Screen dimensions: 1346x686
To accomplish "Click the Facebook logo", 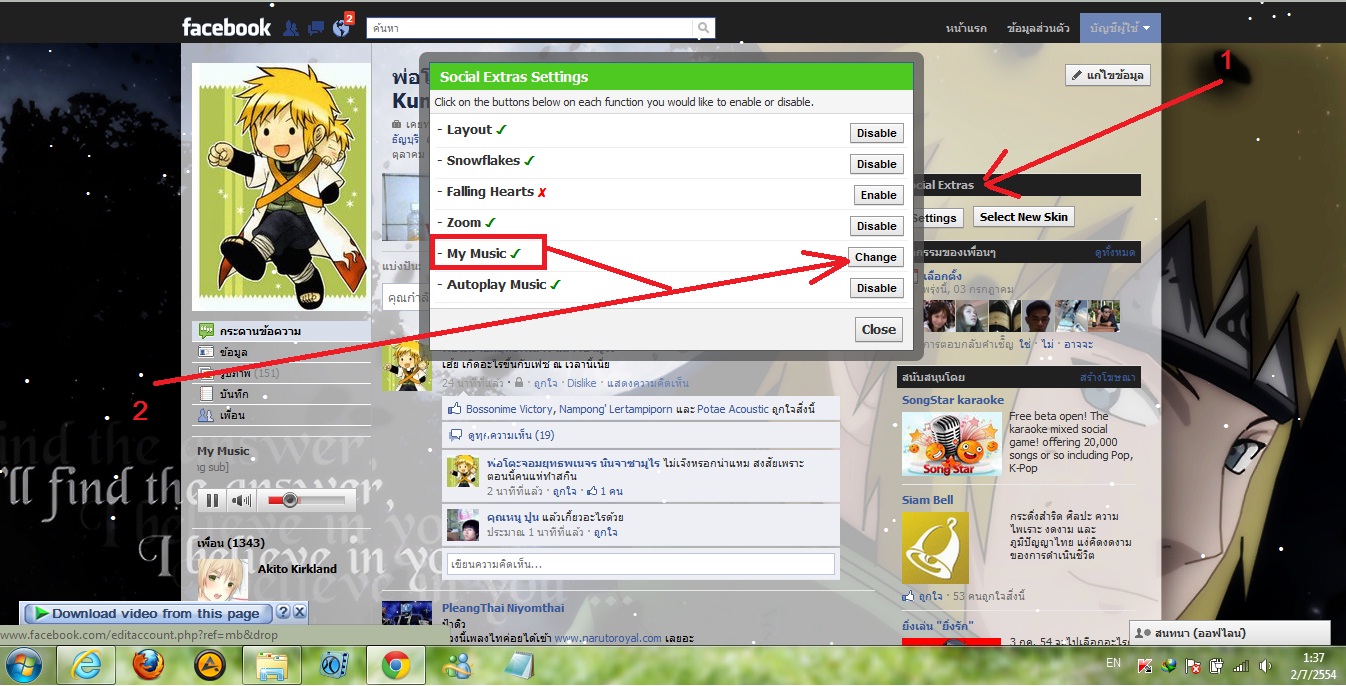I will [x=226, y=27].
